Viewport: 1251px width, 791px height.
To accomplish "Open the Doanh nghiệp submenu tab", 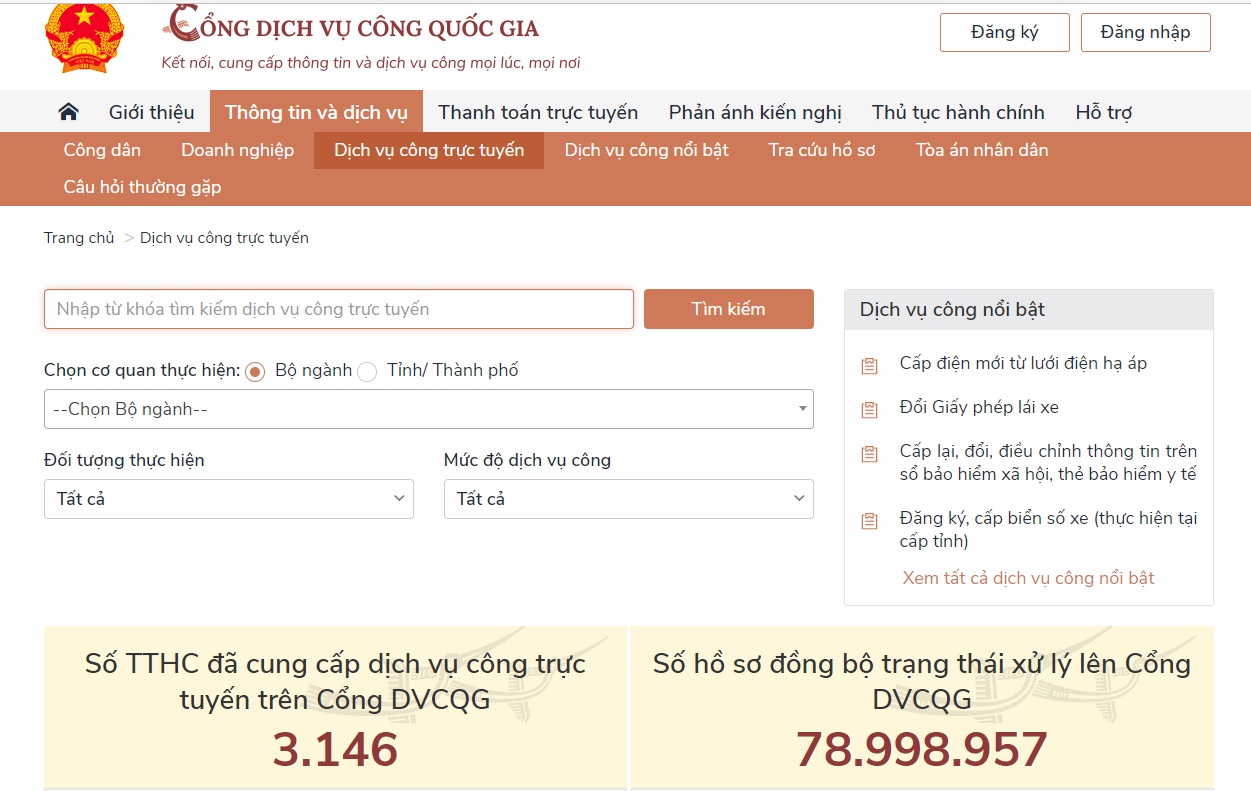I will tap(237, 150).
